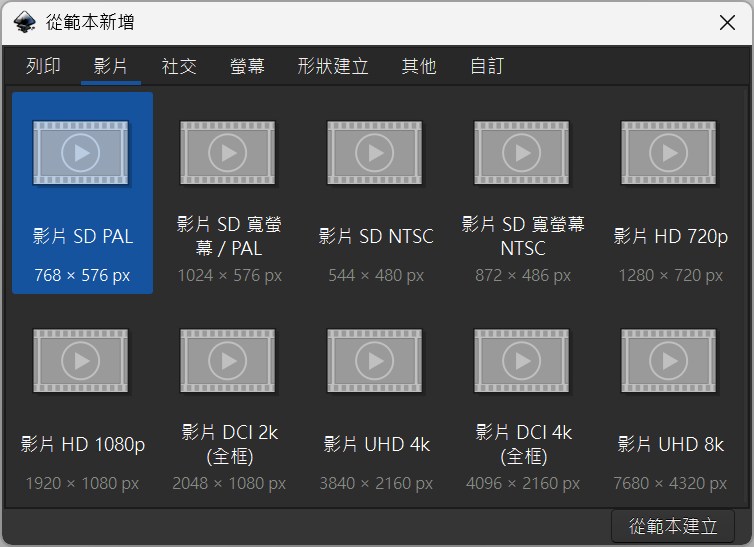The width and height of the screenshot is (754, 547).
Task: Go to the 其他 tab
Action: 419,67
